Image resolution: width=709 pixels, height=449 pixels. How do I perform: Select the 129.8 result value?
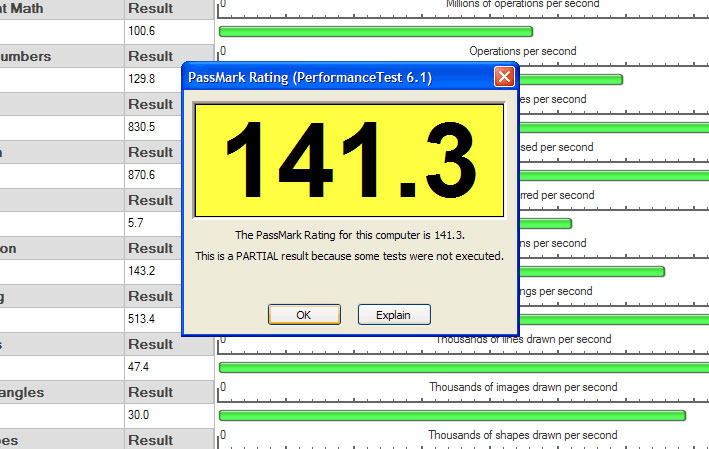click(x=142, y=79)
